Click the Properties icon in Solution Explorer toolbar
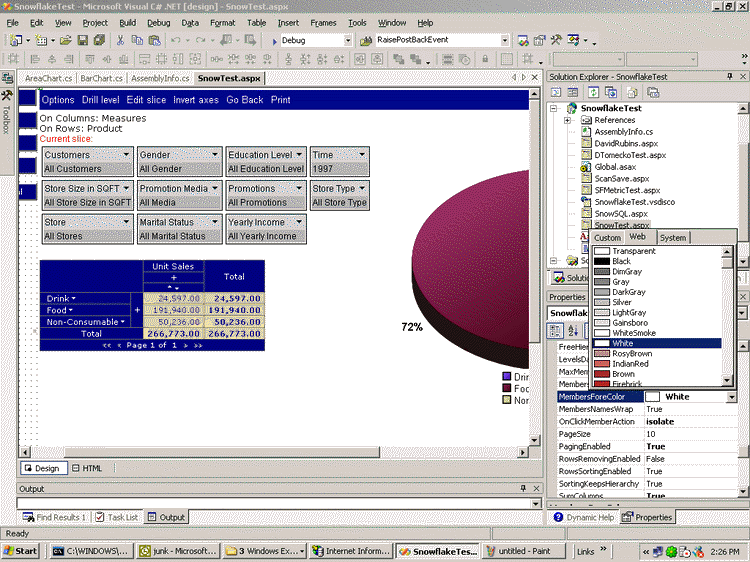The image size is (750, 562). 653,92
